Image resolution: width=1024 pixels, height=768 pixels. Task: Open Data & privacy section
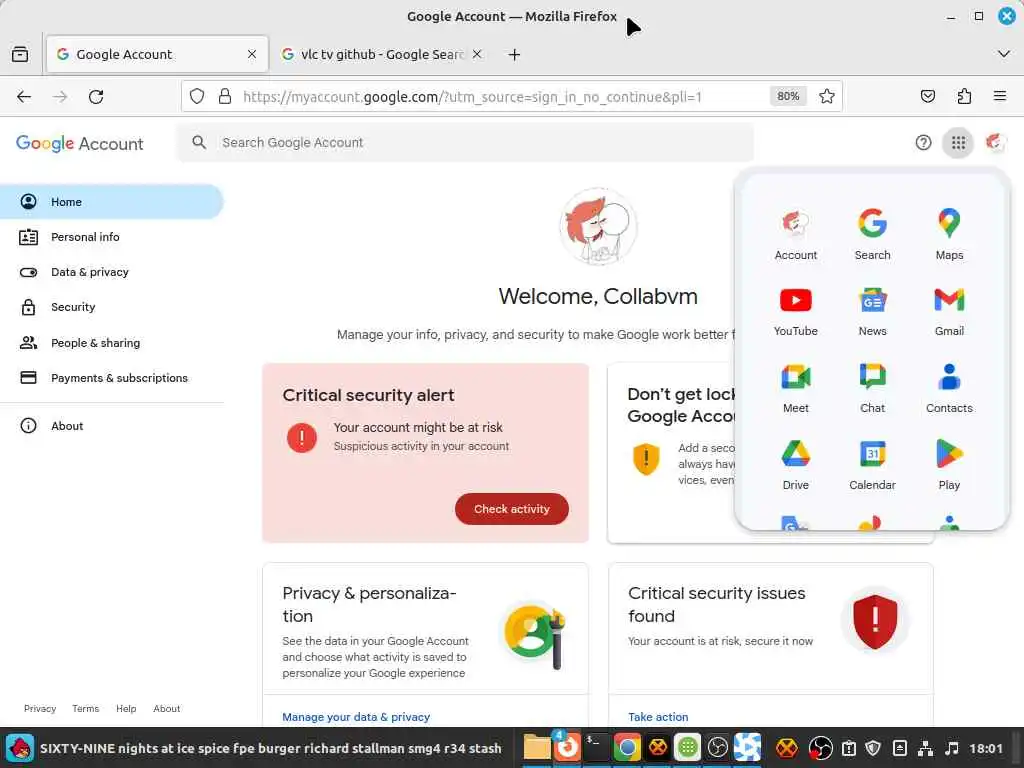coord(112,272)
